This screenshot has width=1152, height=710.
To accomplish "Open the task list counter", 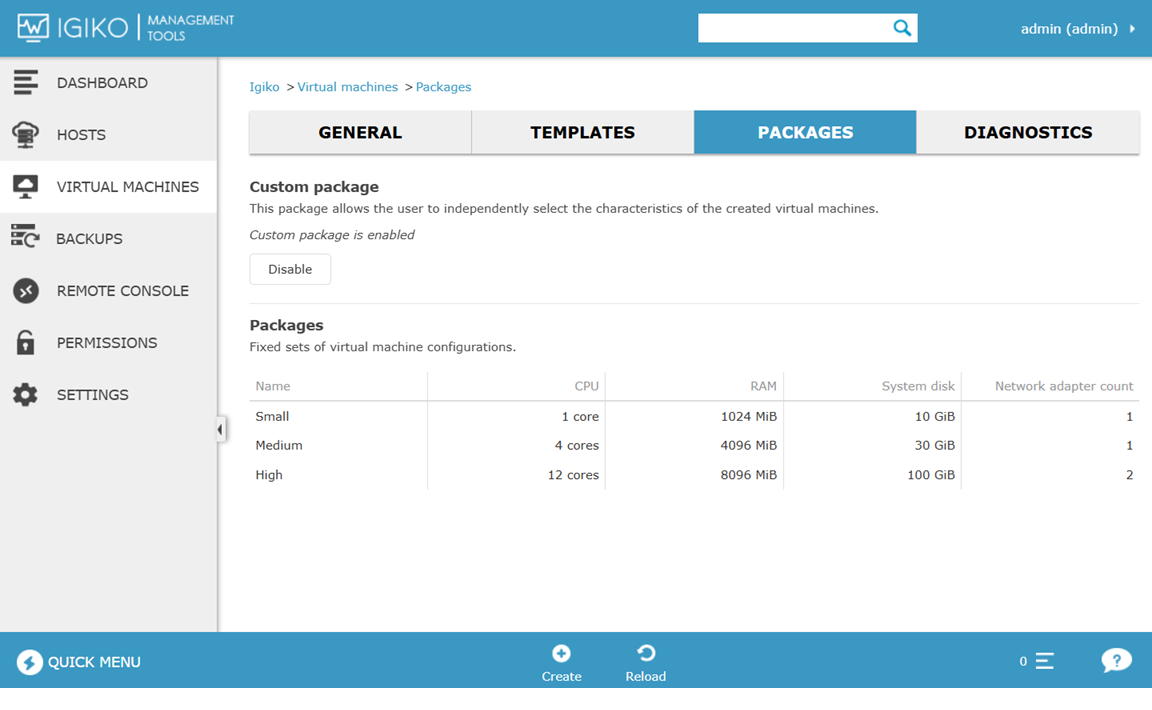I will click(1038, 661).
